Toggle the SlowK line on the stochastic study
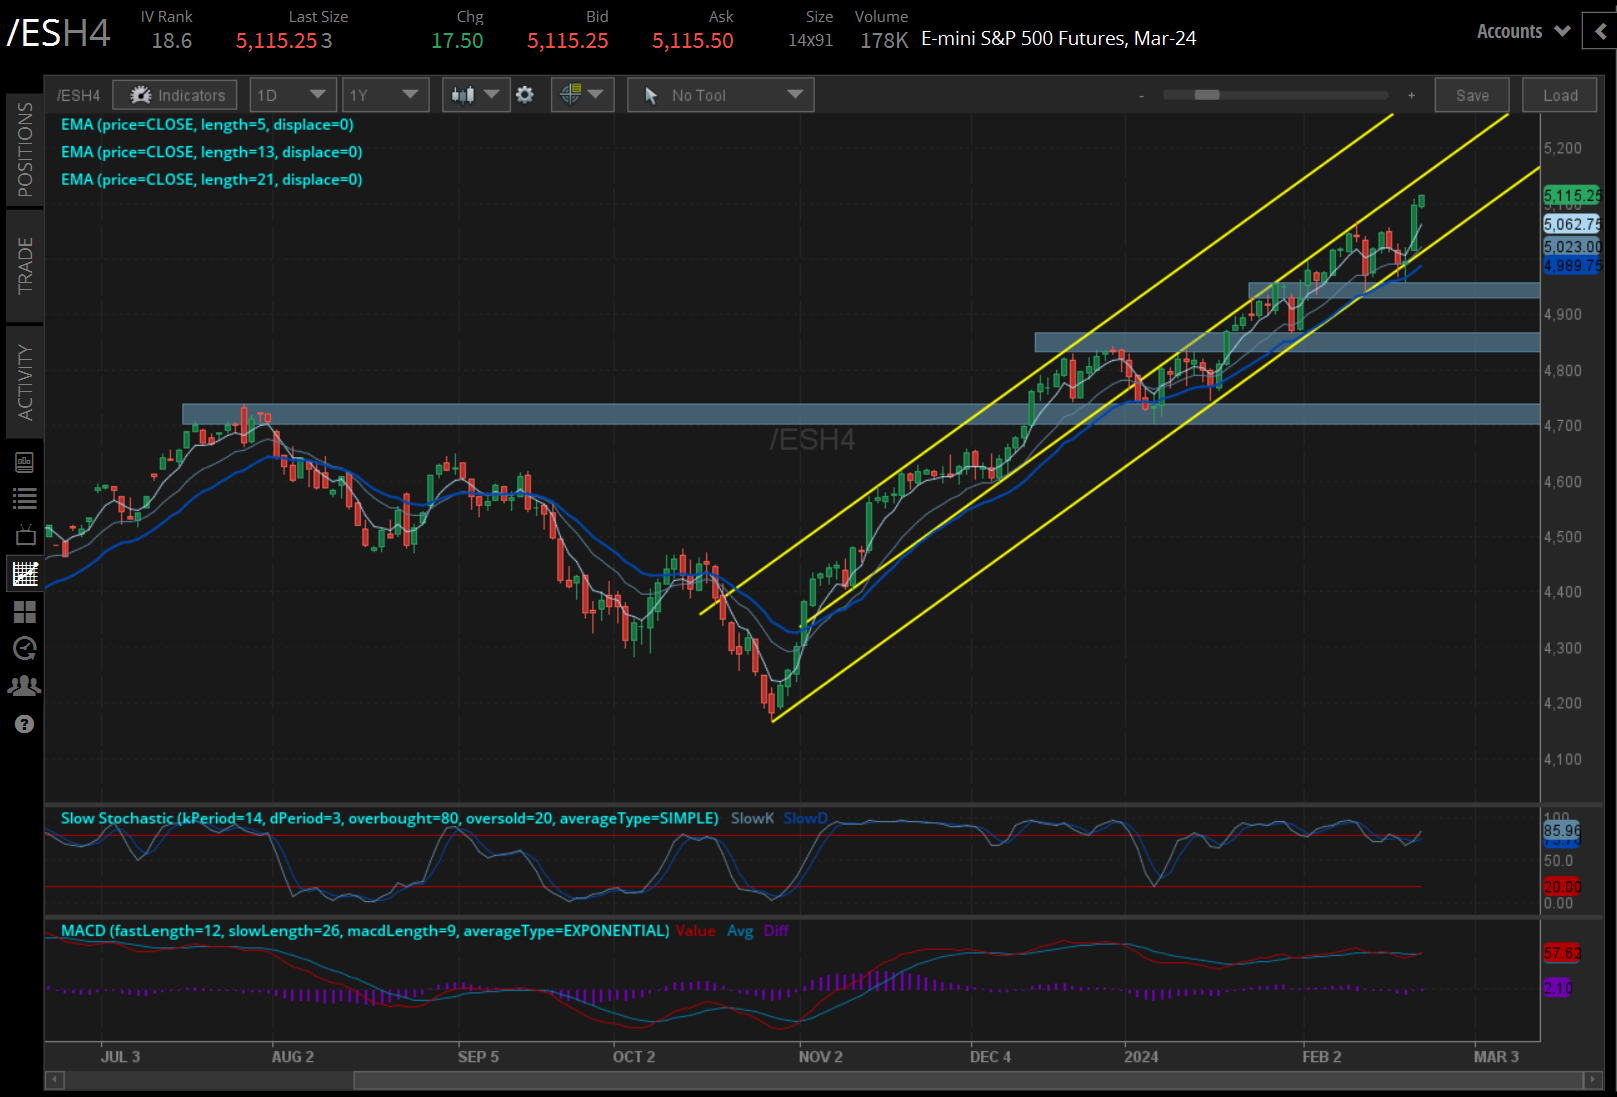Image resolution: width=1617 pixels, height=1097 pixels. [752, 818]
